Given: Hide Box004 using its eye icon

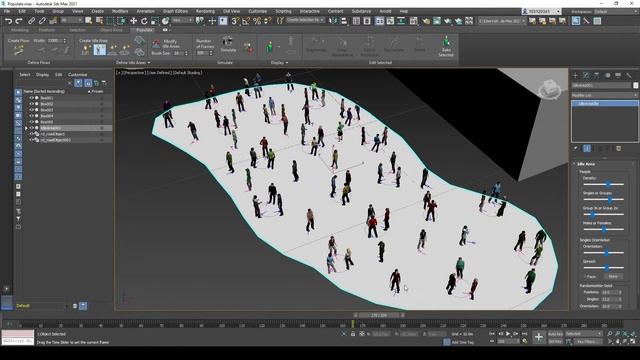Looking at the screenshot, I should (31, 116).
